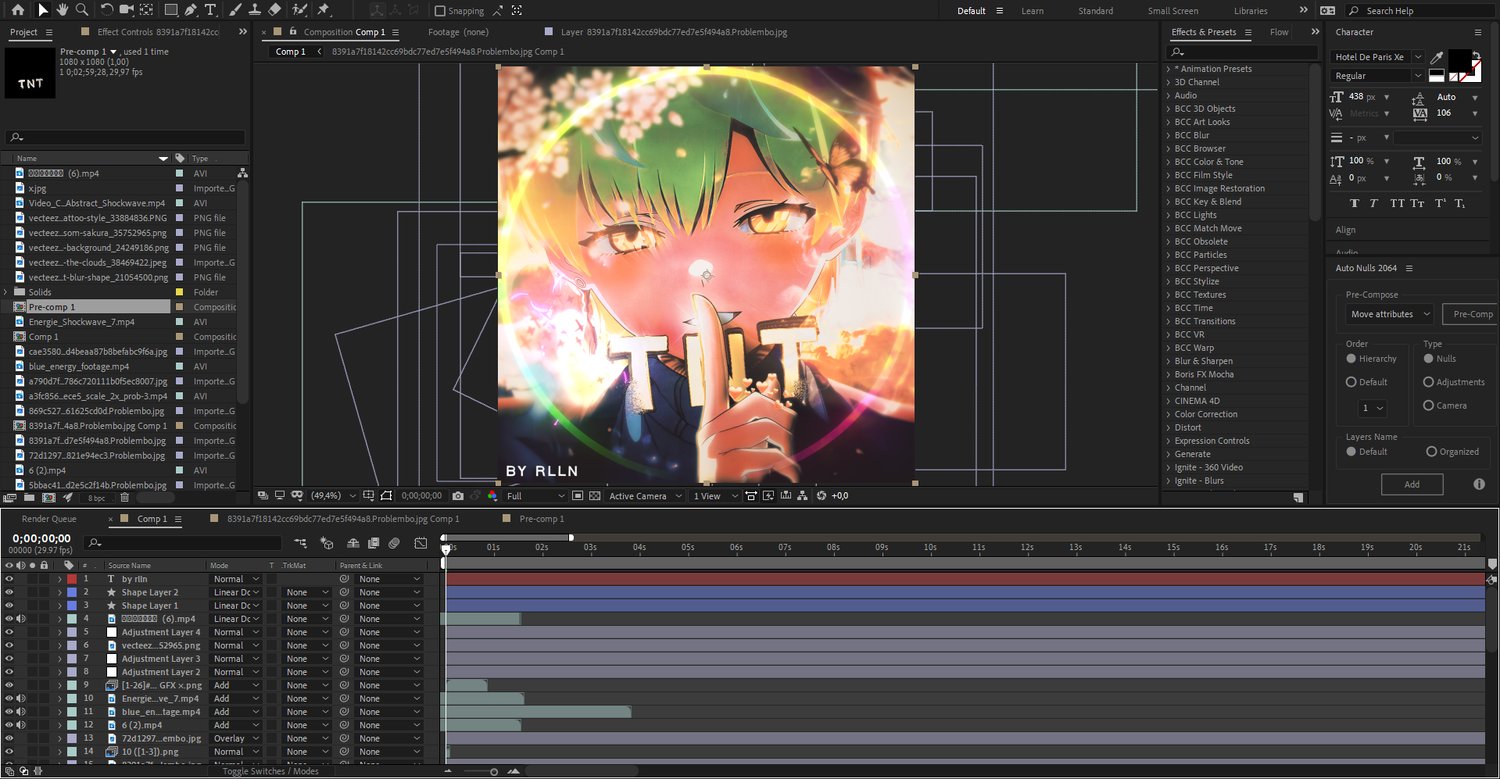Screen dimensions: 1500x779
Task: Pick the Pen tool
Action: point(191,10)
